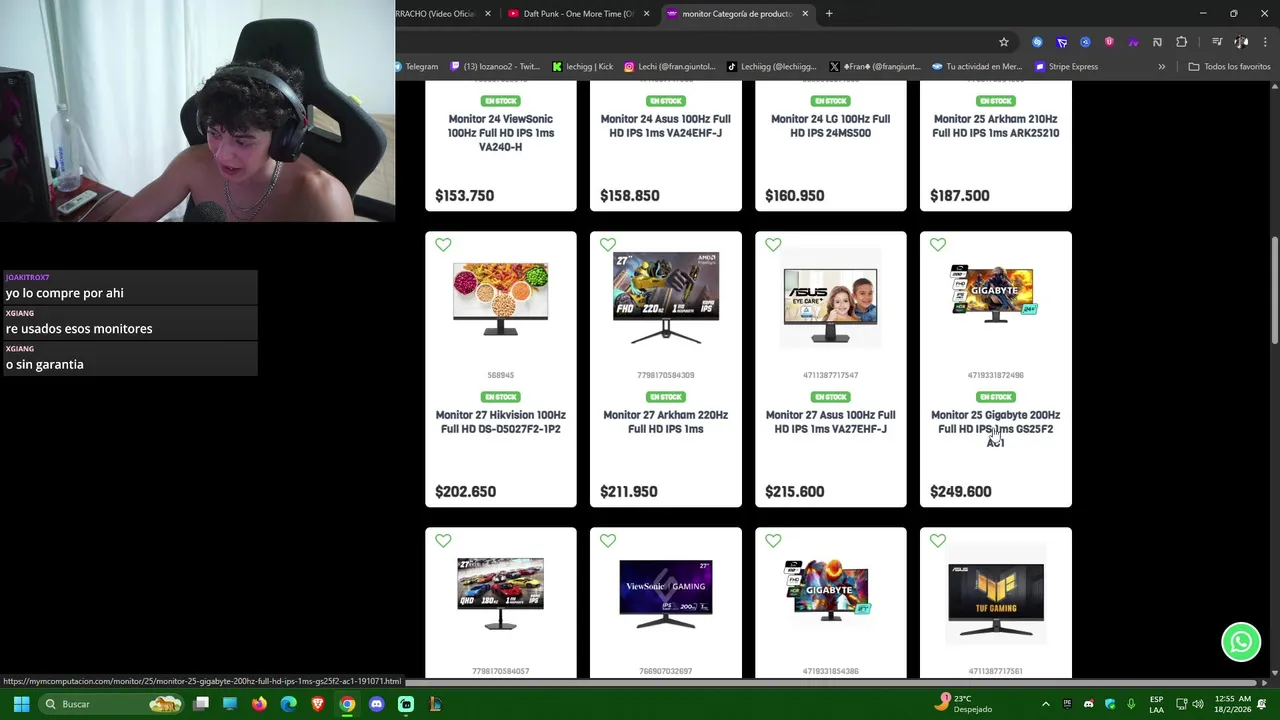Screen dimensions: 1280x720
Task: Click the tray microphone icon
Action: 1131,704
